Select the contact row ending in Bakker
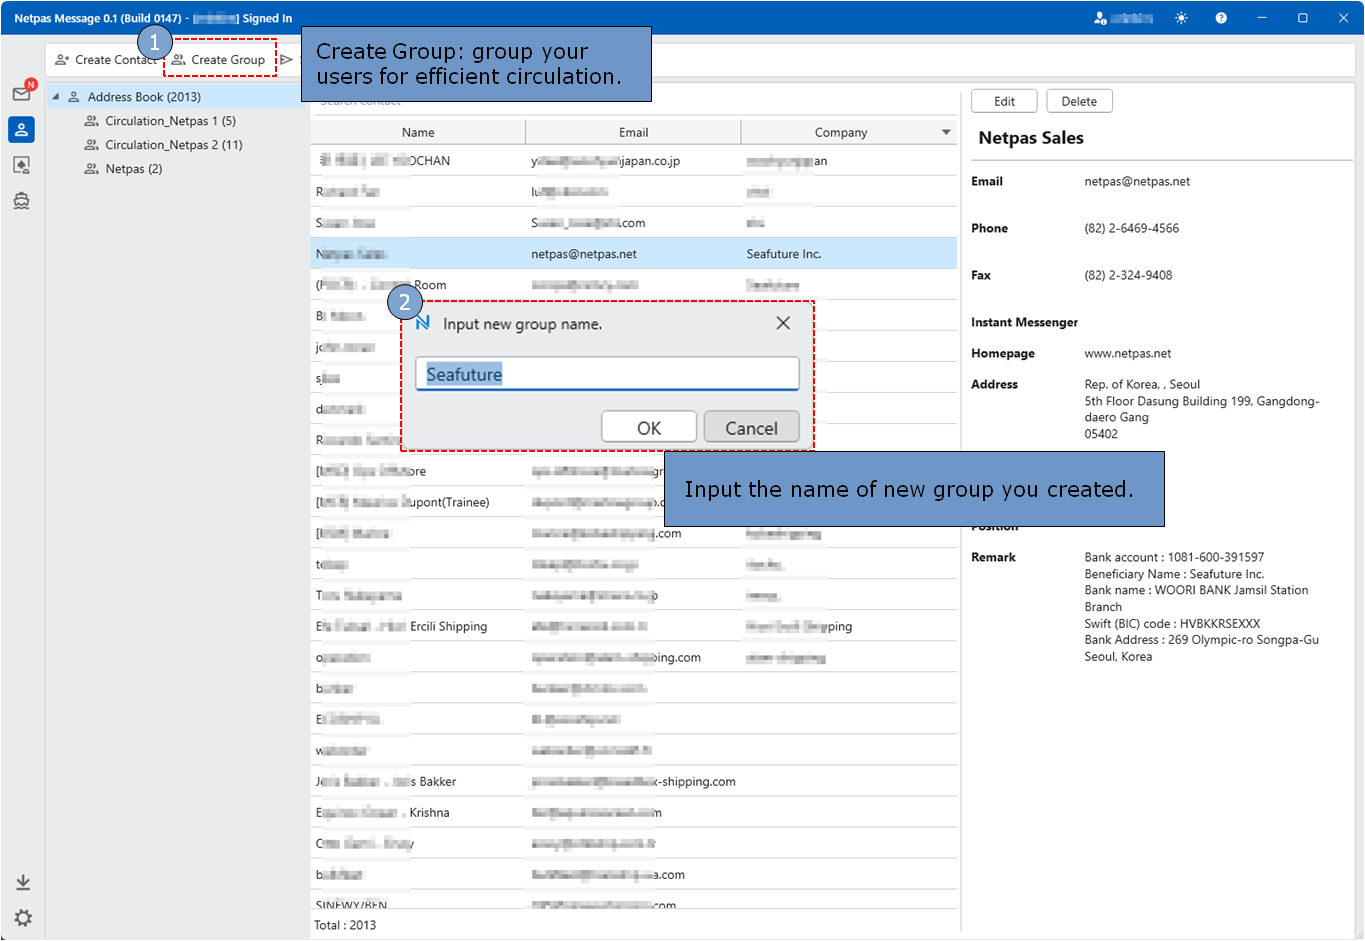The height and width of the screenshot is (941, 1365). [633, 781]
